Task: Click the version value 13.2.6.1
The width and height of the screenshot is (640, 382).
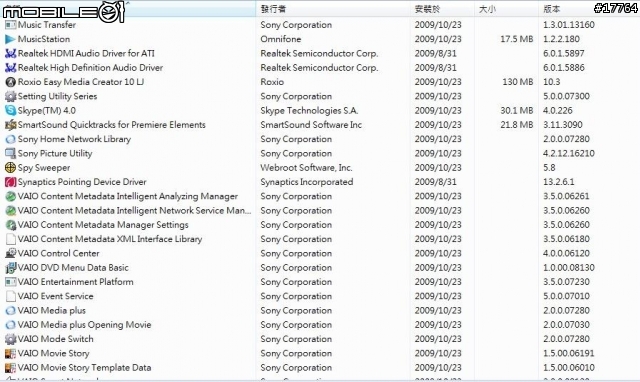Action: point(558,182)
